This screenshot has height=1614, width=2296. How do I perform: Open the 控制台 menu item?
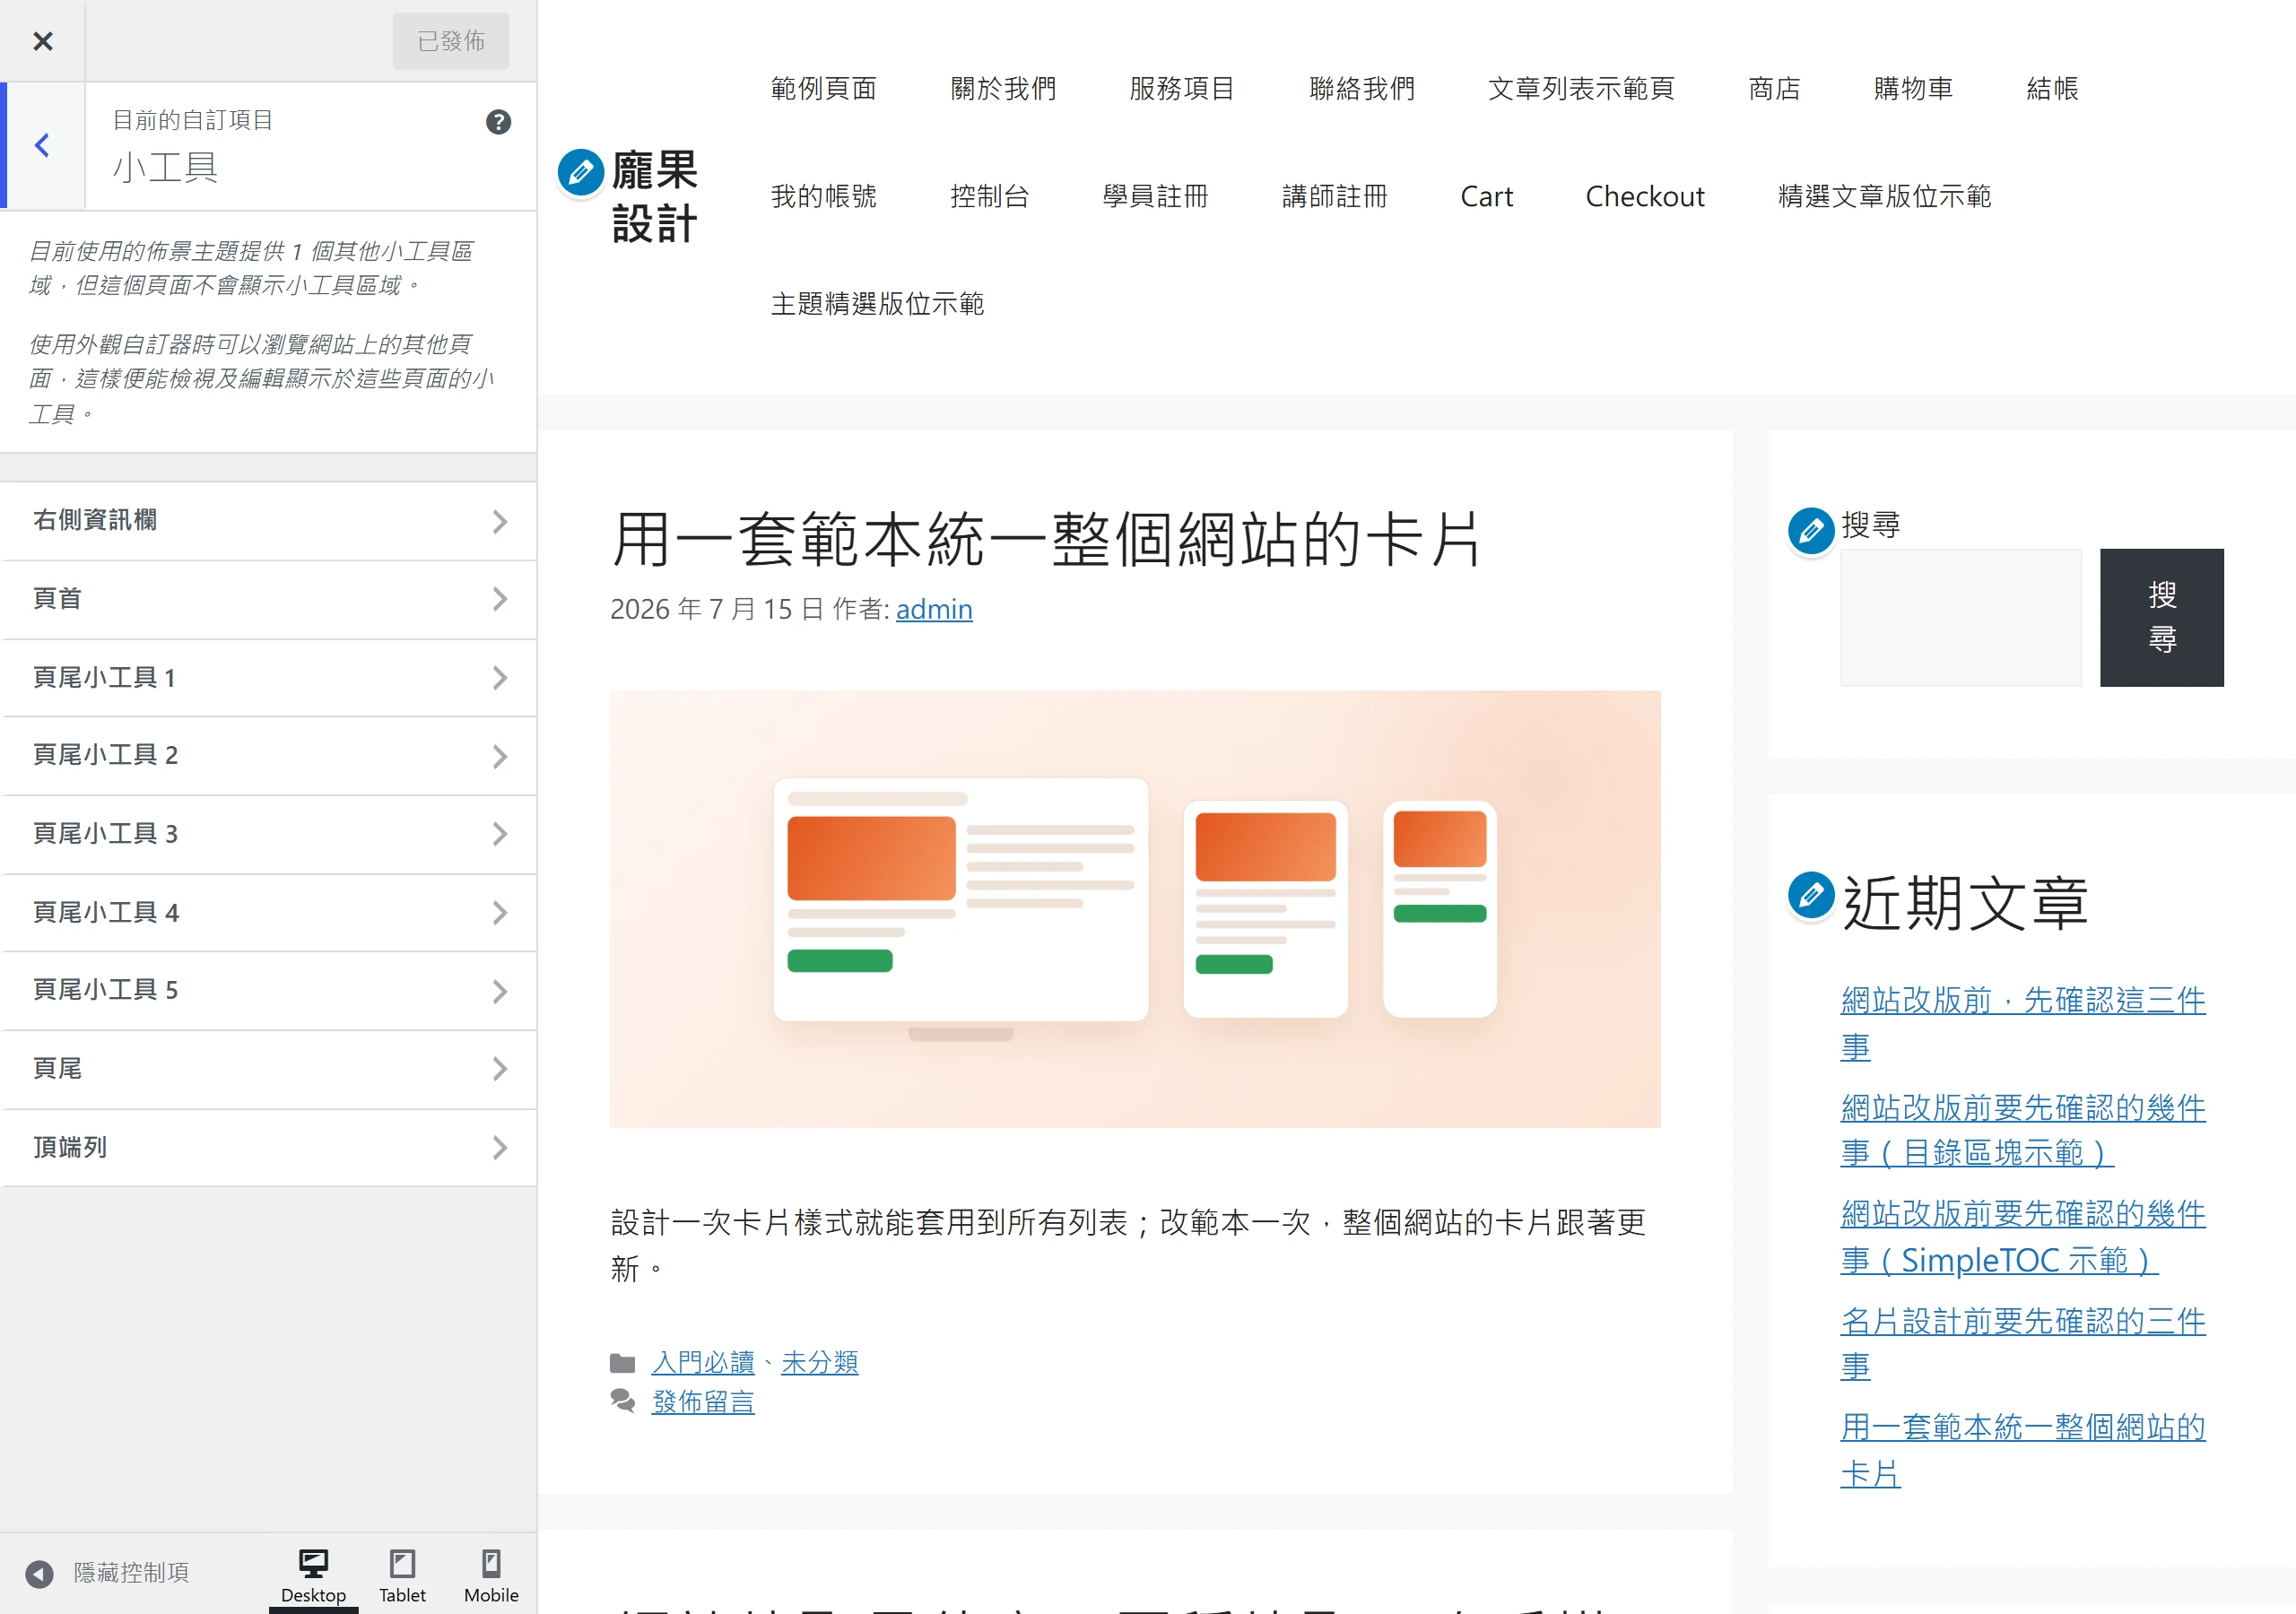coord(989,196)
